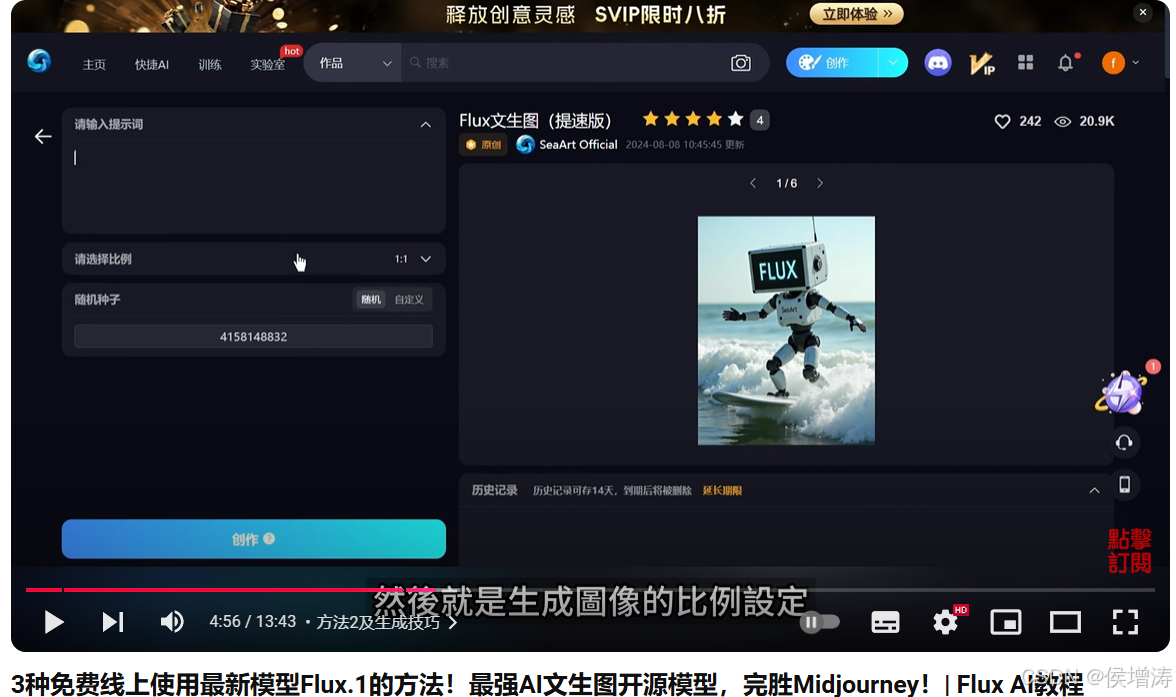The height and width of the screenshot is (697, 1176).
Task: Seek on the video progress bar
Action: tap(588, 590)
